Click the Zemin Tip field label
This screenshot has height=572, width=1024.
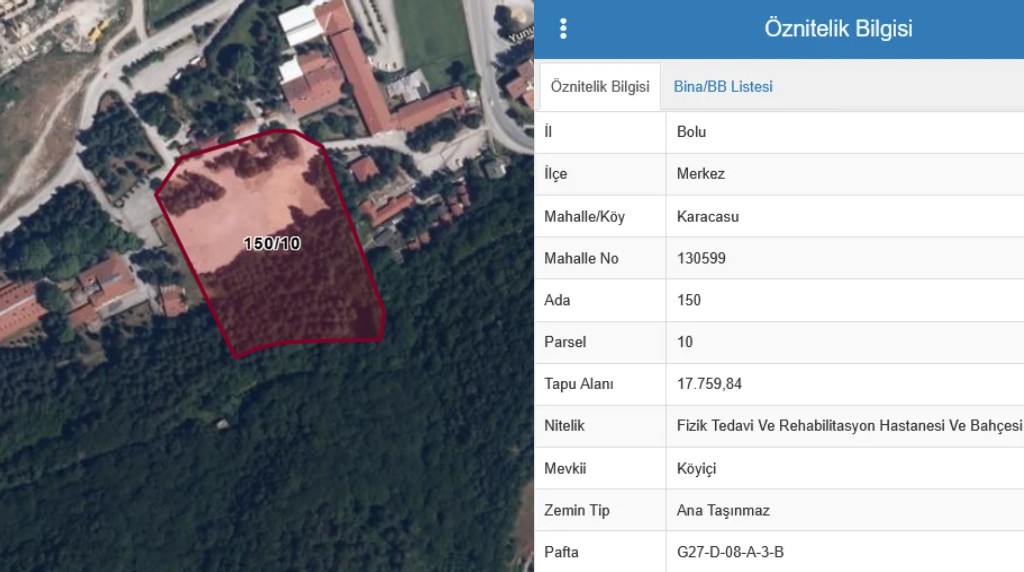point(577,510)
